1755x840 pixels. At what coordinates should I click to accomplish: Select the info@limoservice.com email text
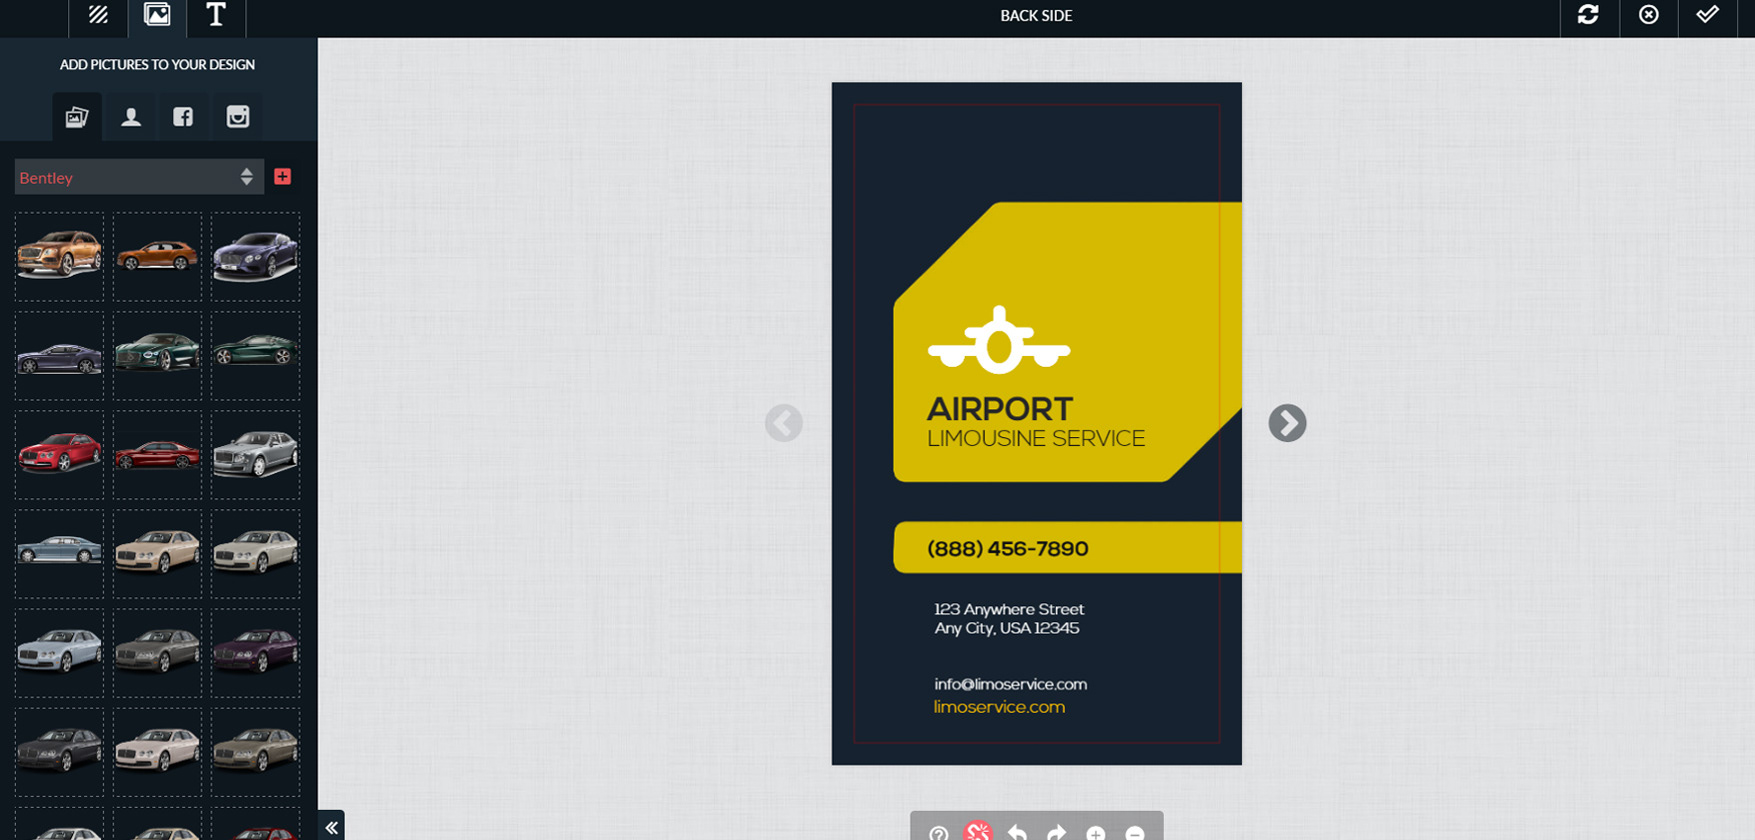(1010, 684)
